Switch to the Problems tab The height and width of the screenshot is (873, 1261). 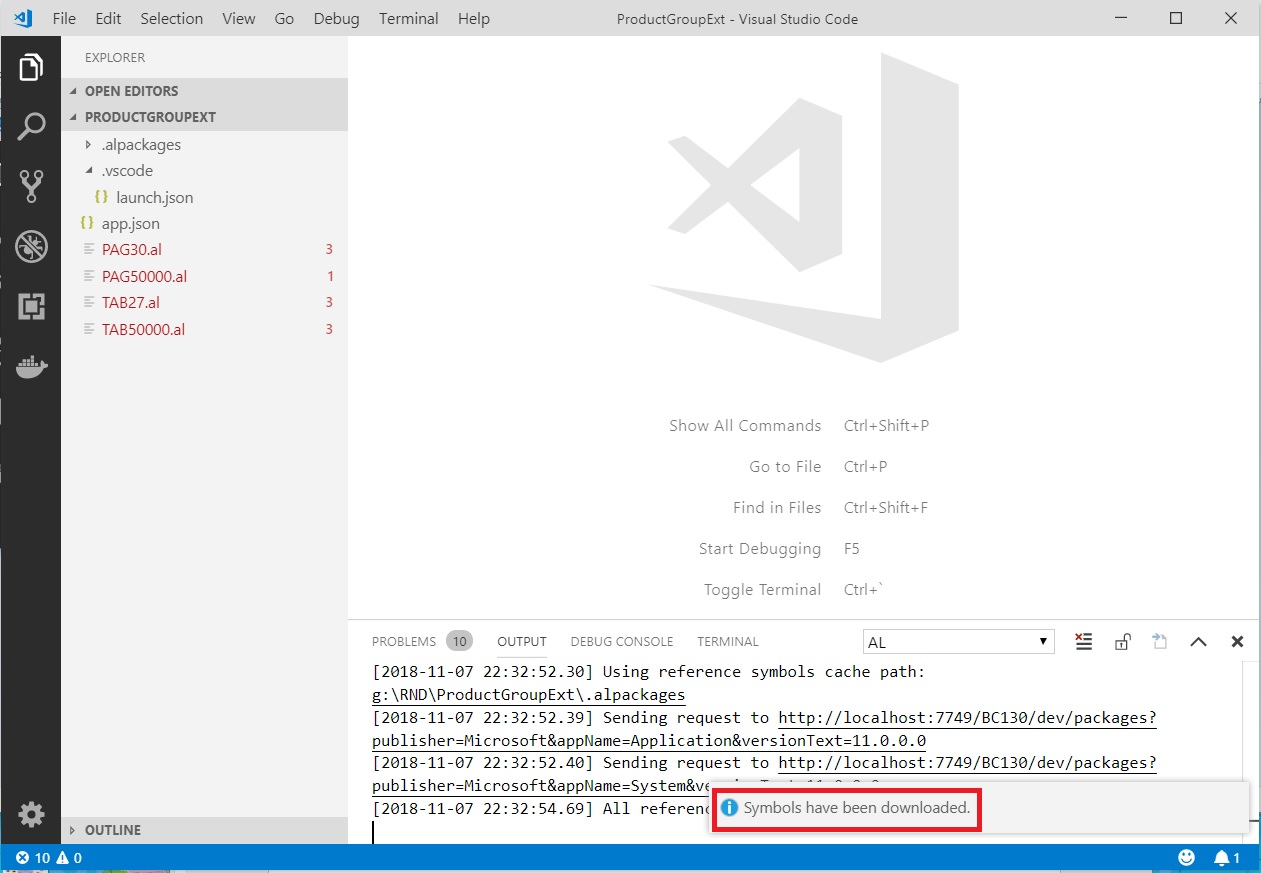[404, 642]
